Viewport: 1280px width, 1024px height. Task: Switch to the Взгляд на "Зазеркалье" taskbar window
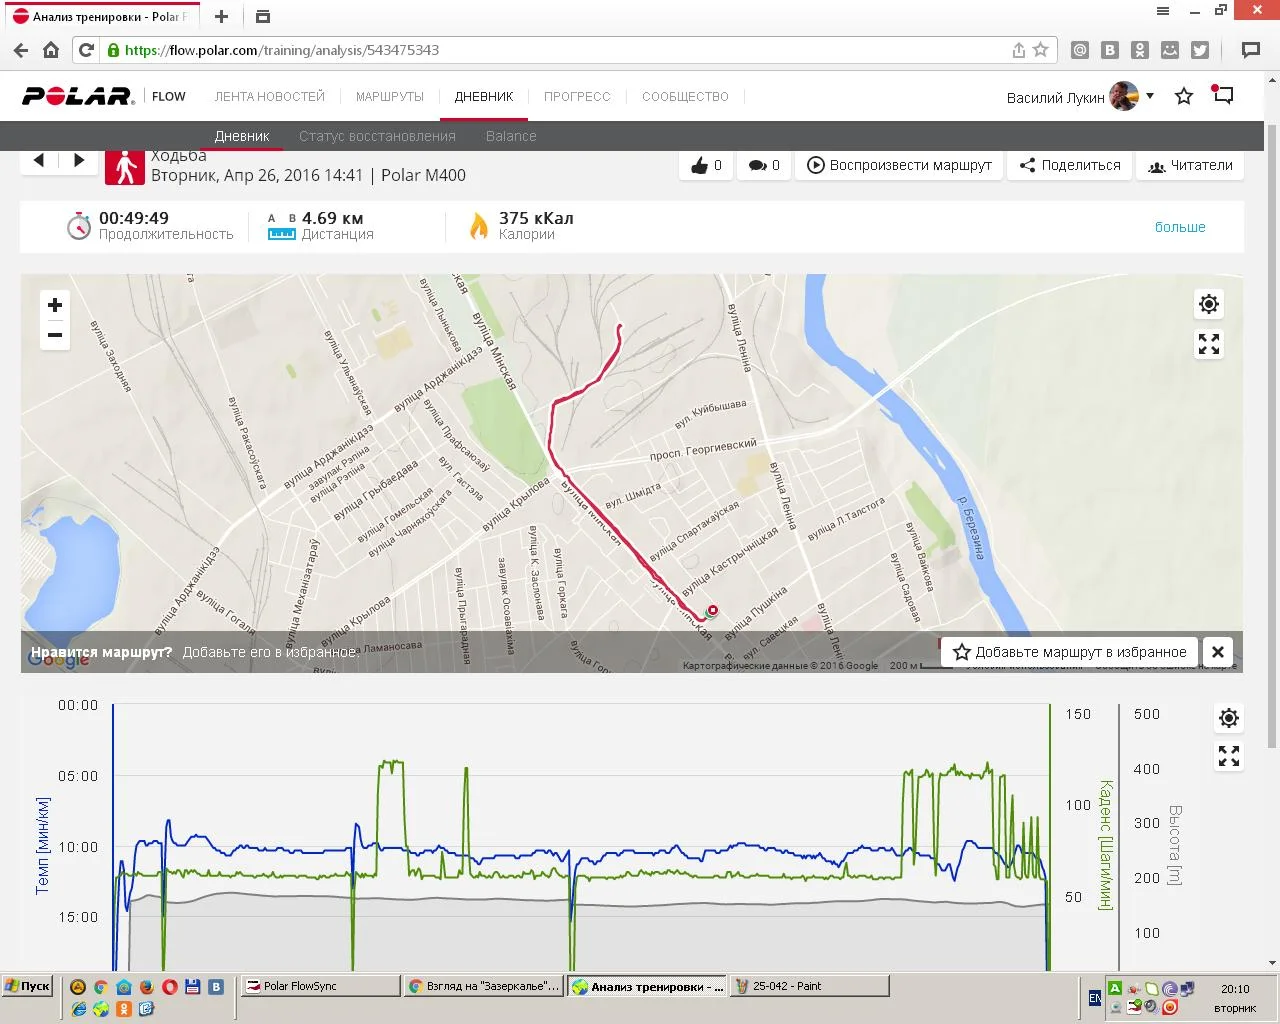click(x=484, y=986)
